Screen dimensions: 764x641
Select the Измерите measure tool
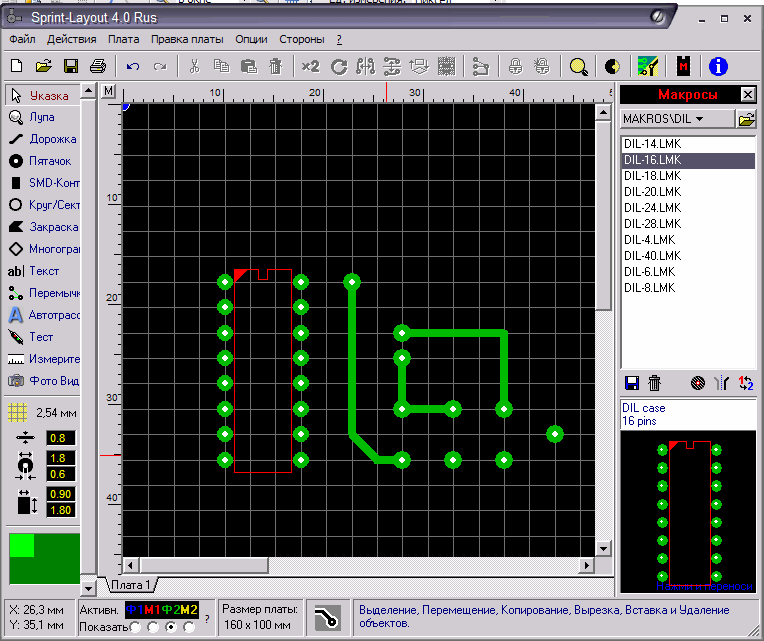(42, 359)
